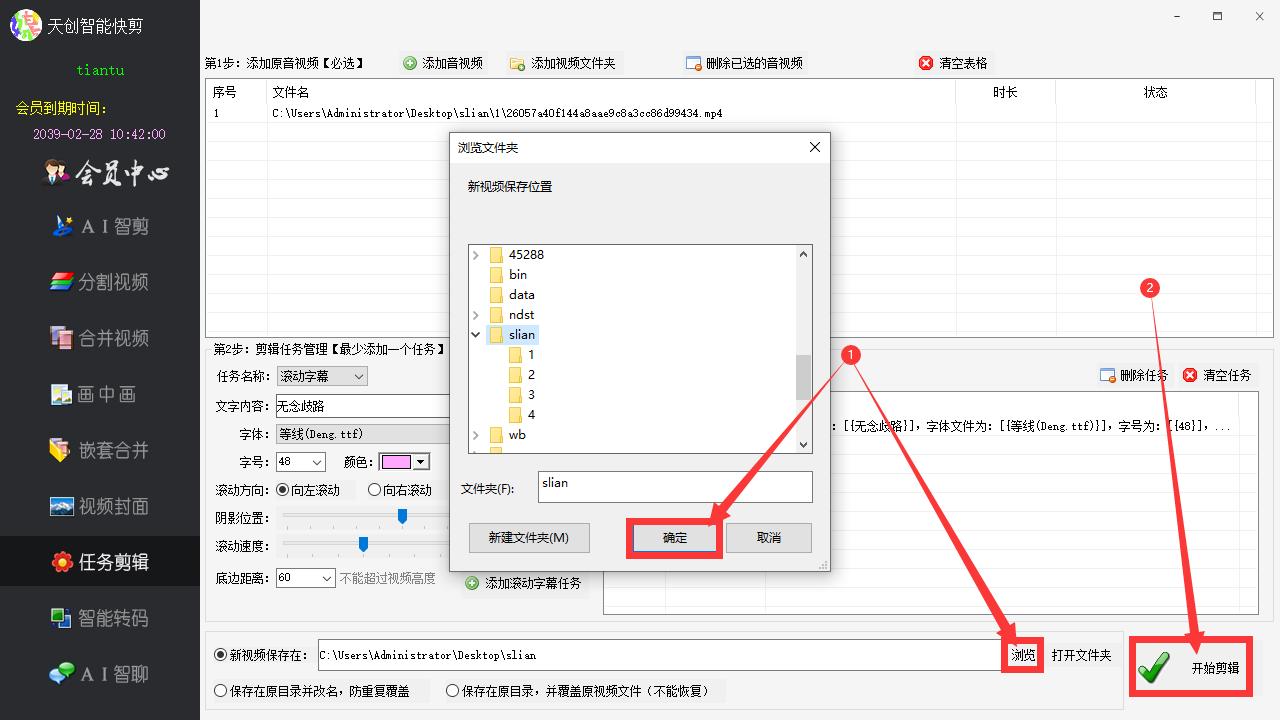The image size is (1280, 720).
Task: Click the slian folder icon
Action: click(x=497, y=335)
